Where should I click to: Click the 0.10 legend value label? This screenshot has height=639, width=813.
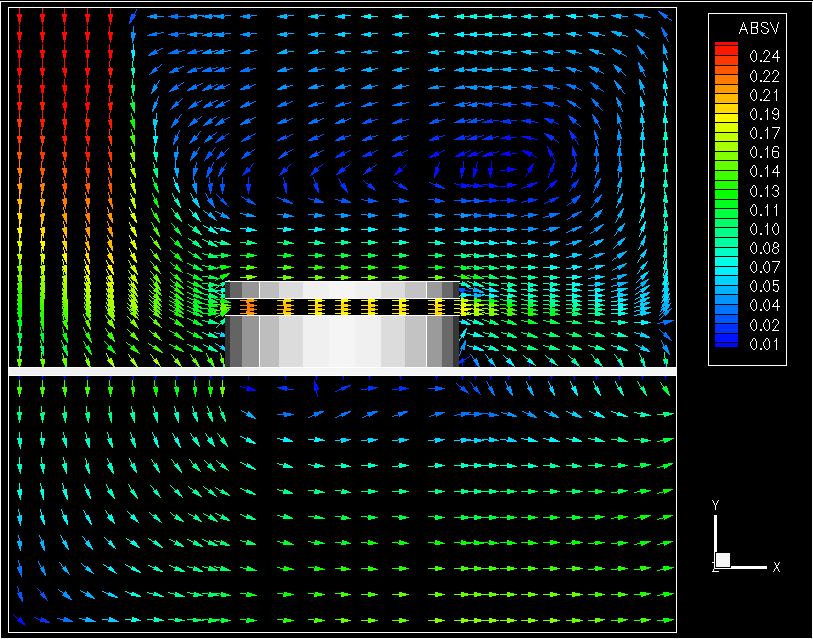[x=765, y=229]
